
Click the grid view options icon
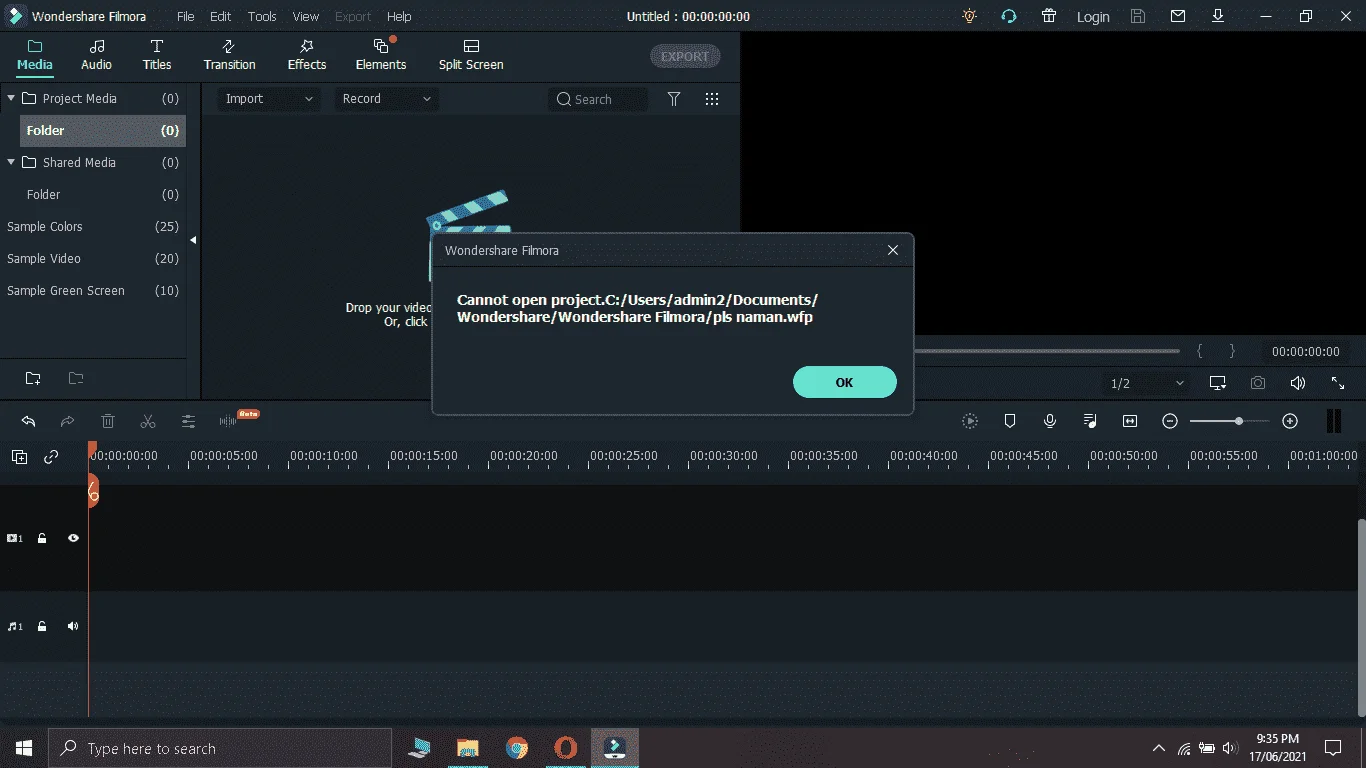click(712, 99)
